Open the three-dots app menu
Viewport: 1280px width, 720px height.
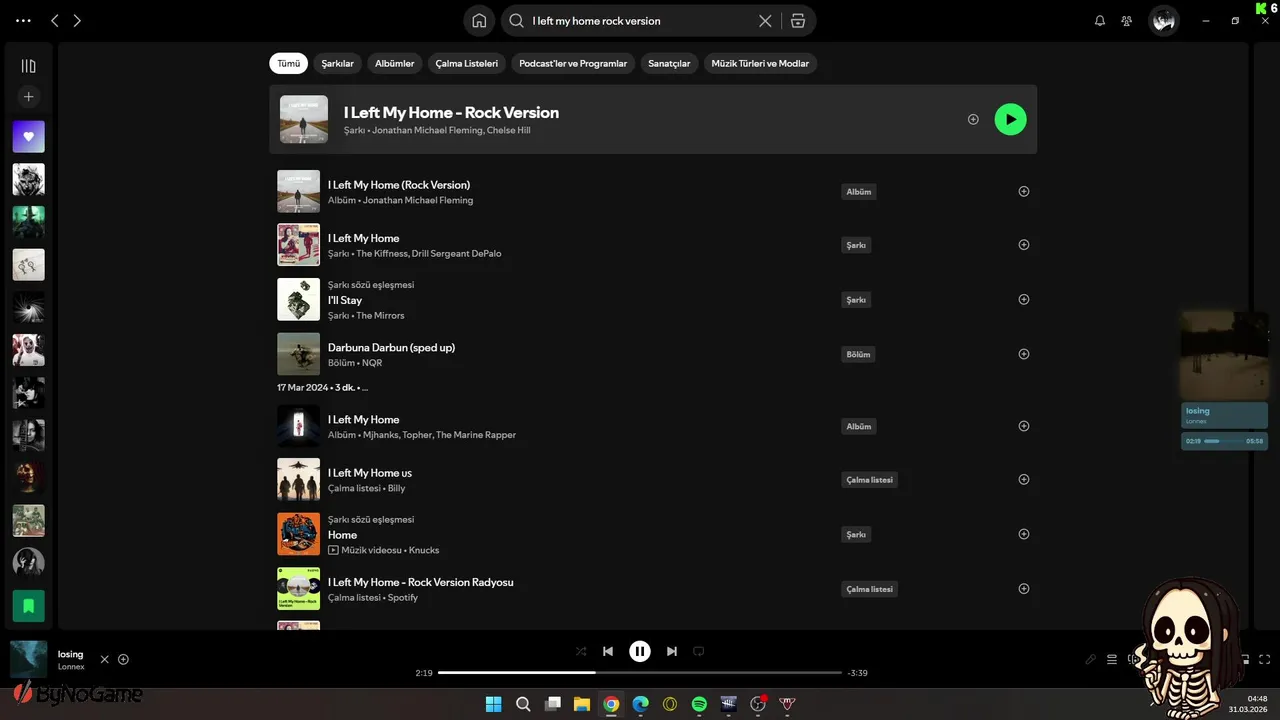click(24, 20)
